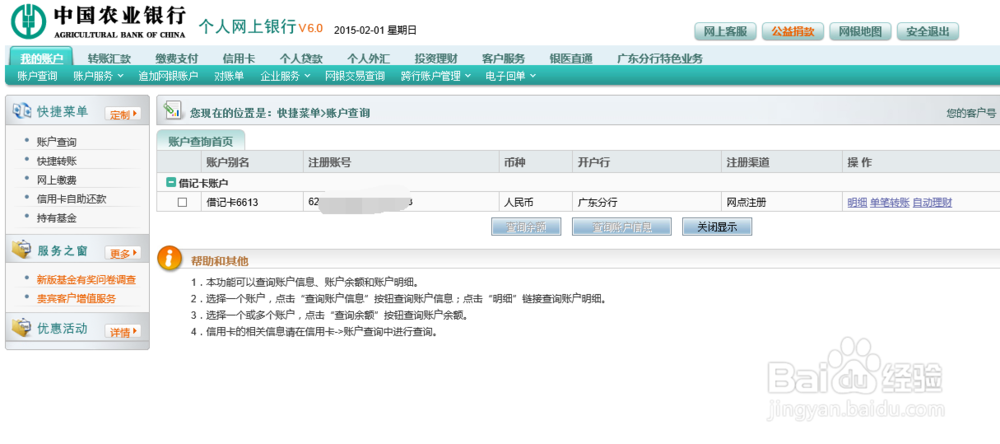Click 账户查询 in the green submenu bar
This screenshot has width=1000, height=444.
tap(38, 76)
